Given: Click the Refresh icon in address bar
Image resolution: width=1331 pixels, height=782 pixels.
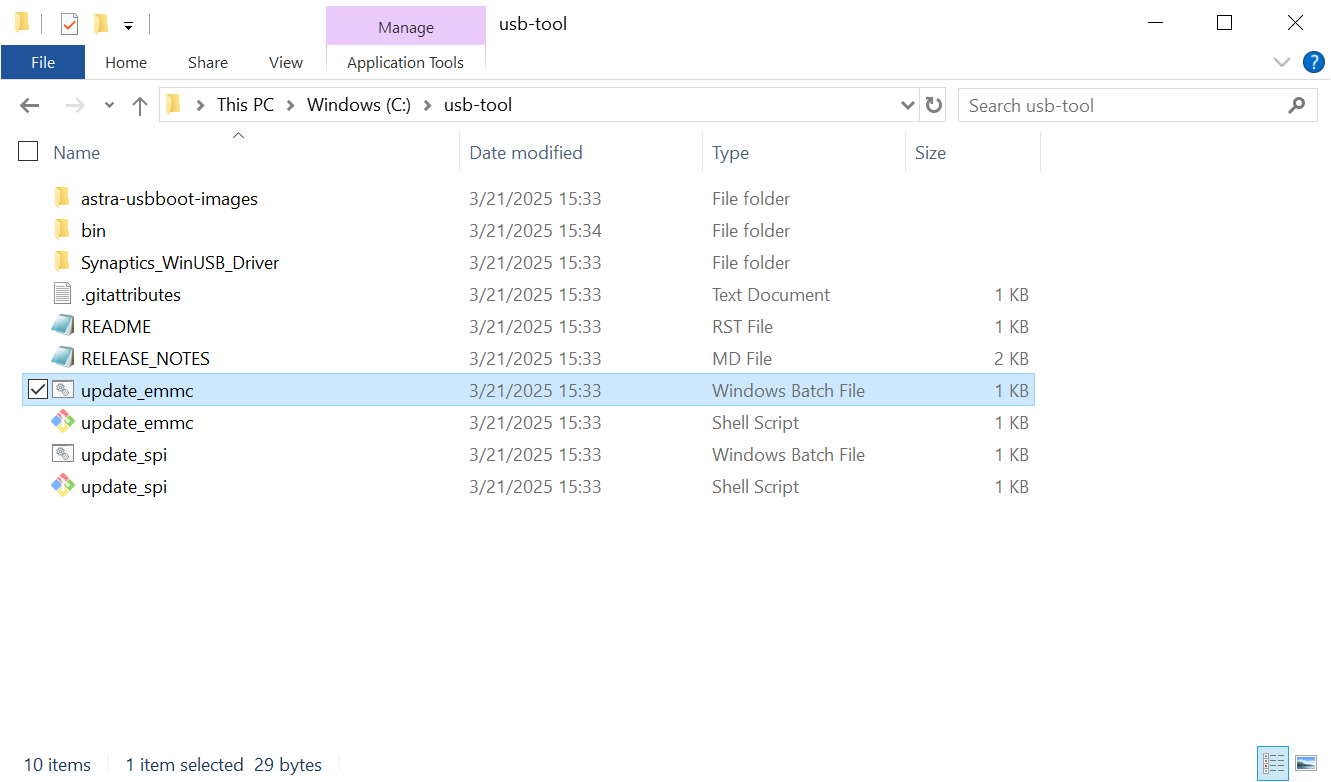Looking at the screenshot, I should tap(933, 104).
